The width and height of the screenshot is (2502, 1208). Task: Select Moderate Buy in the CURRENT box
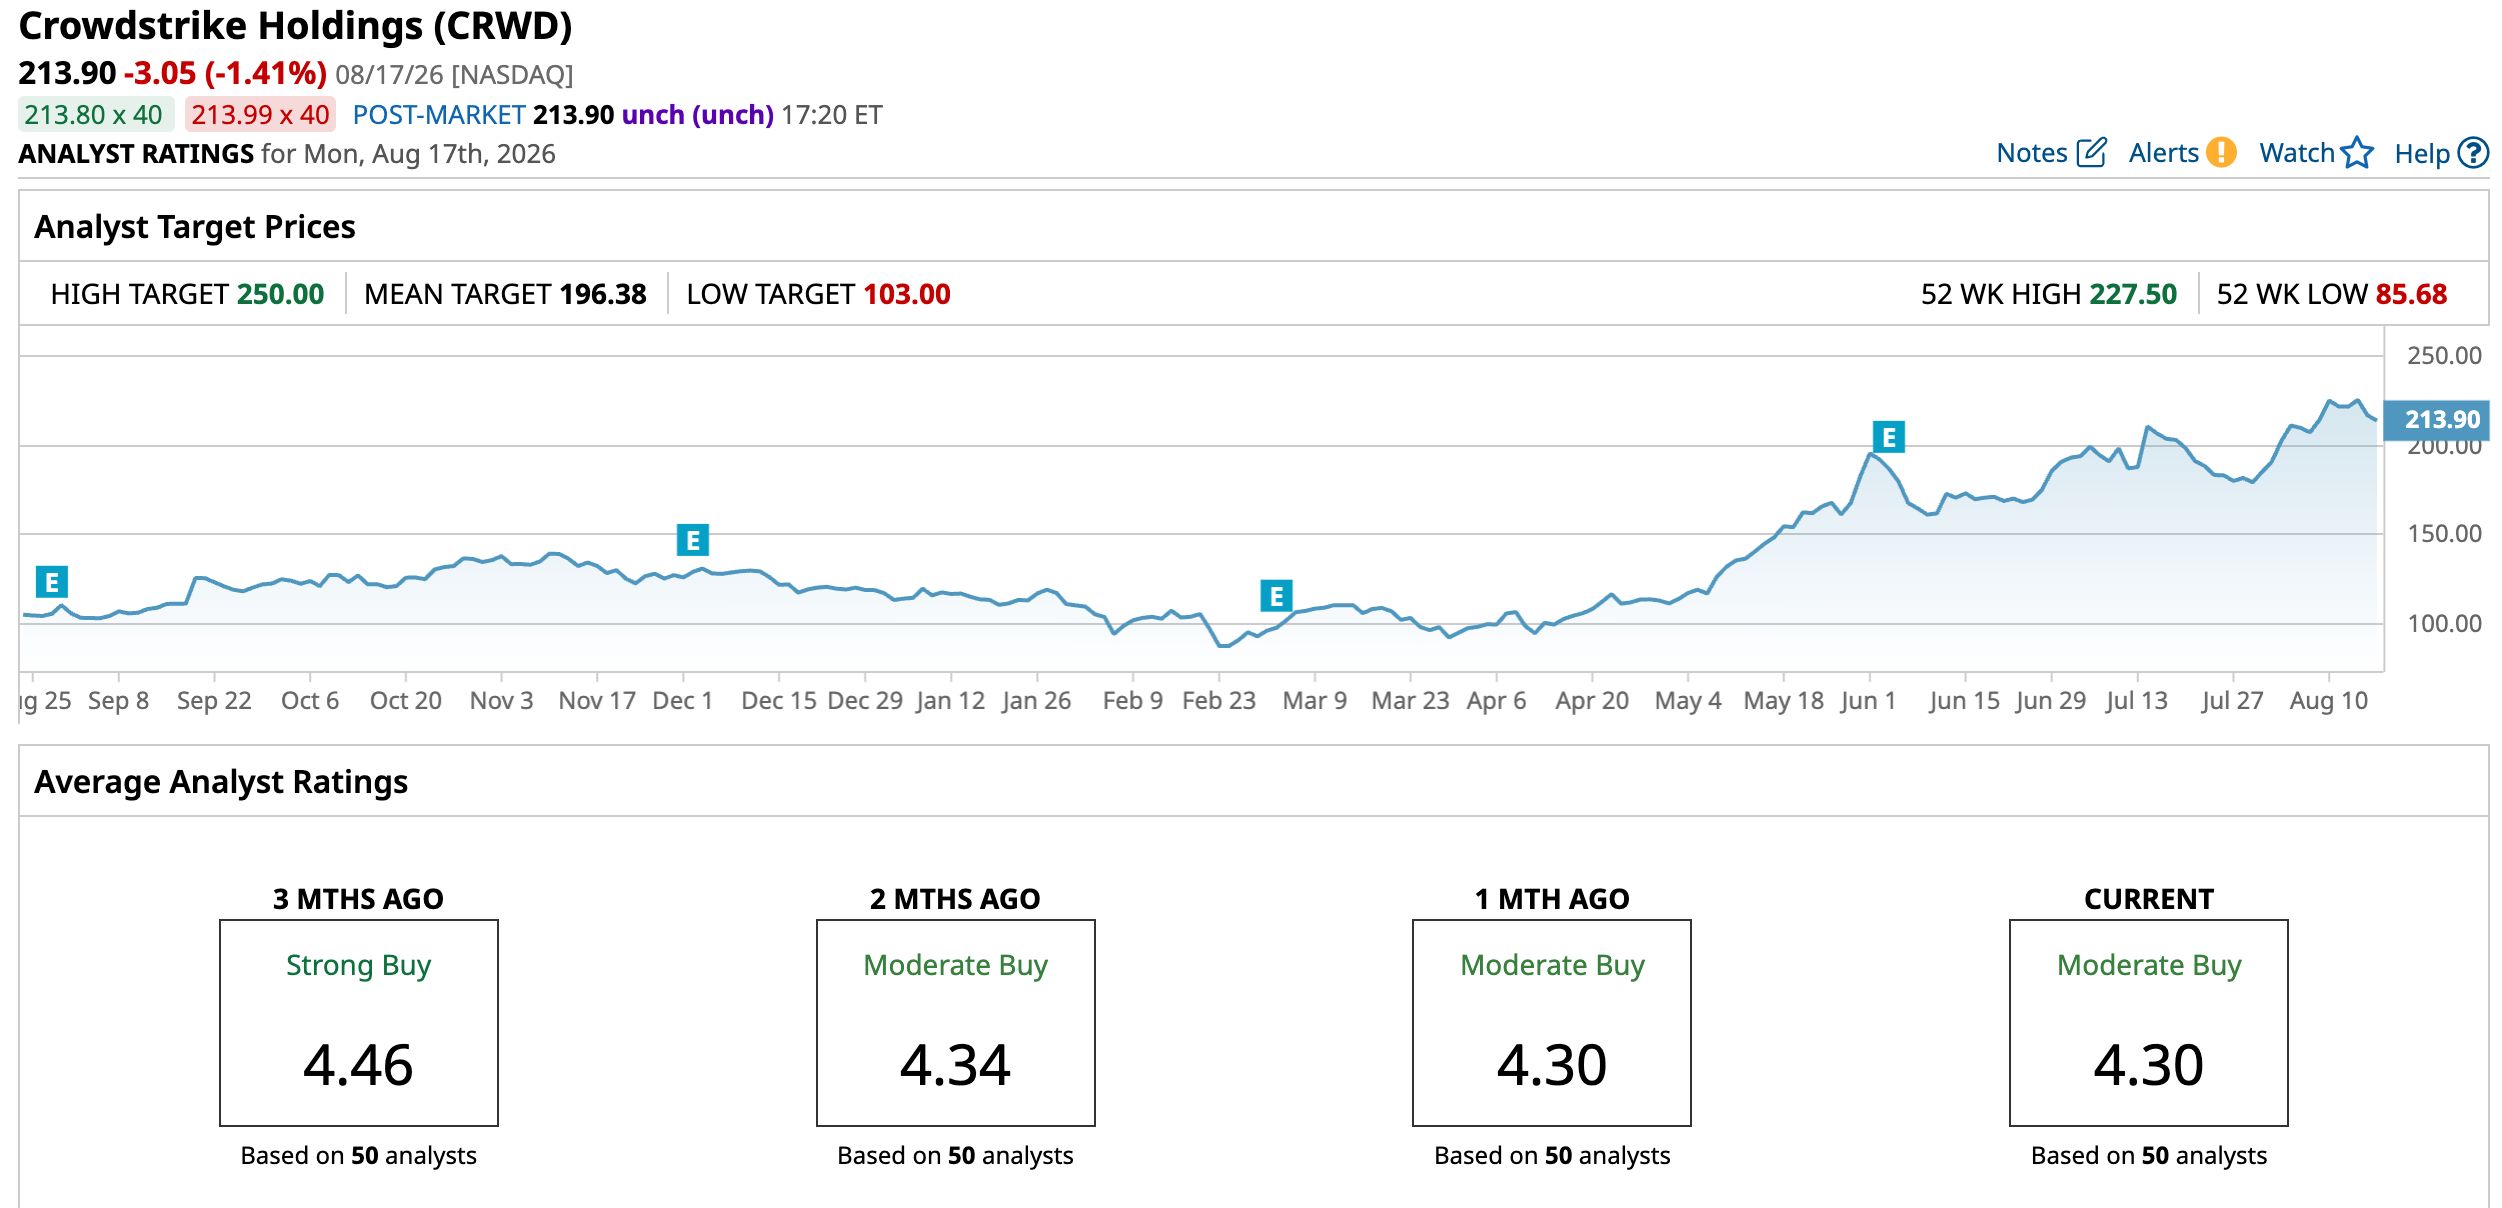pyautogui.click(x=2149, y=965)
